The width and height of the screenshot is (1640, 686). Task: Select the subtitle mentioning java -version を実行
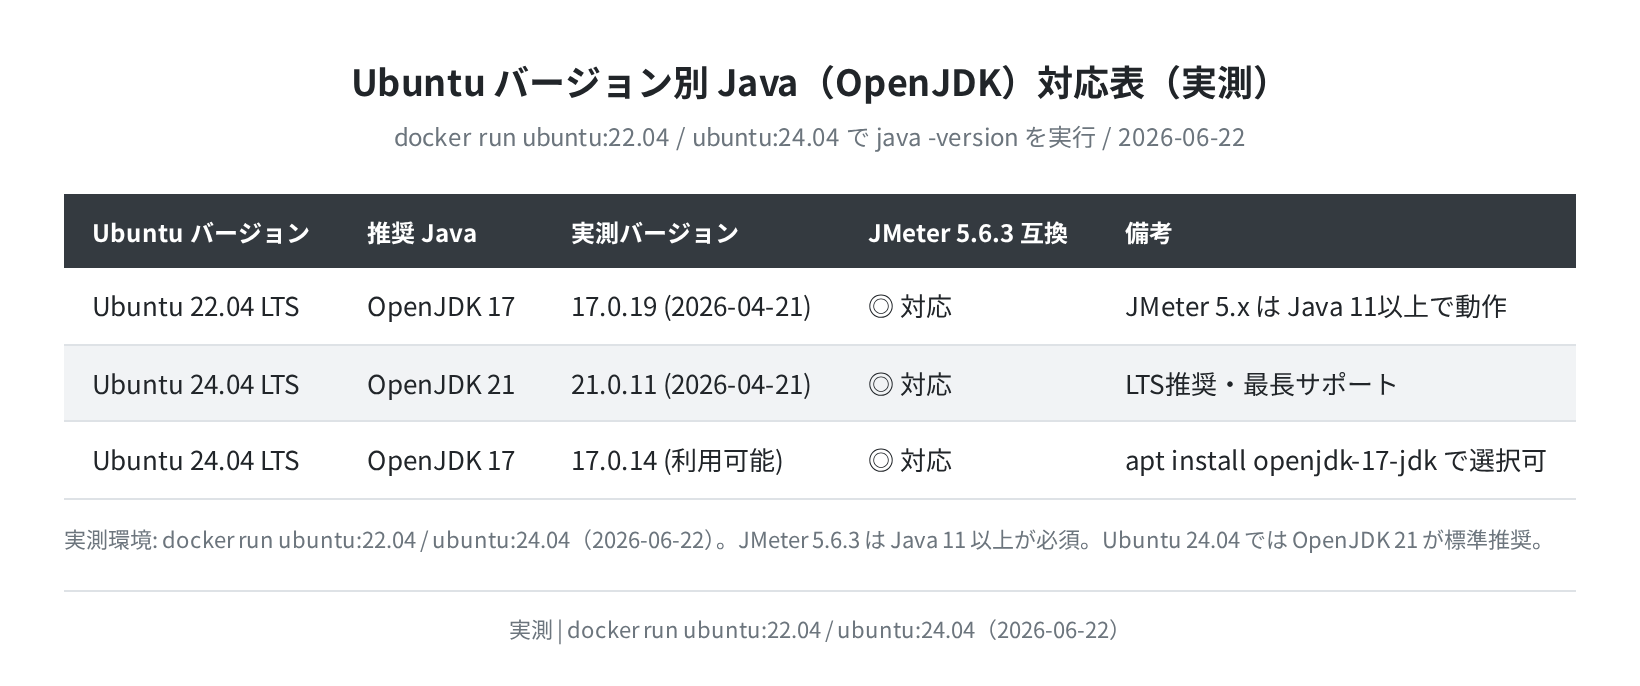(819, 137)
